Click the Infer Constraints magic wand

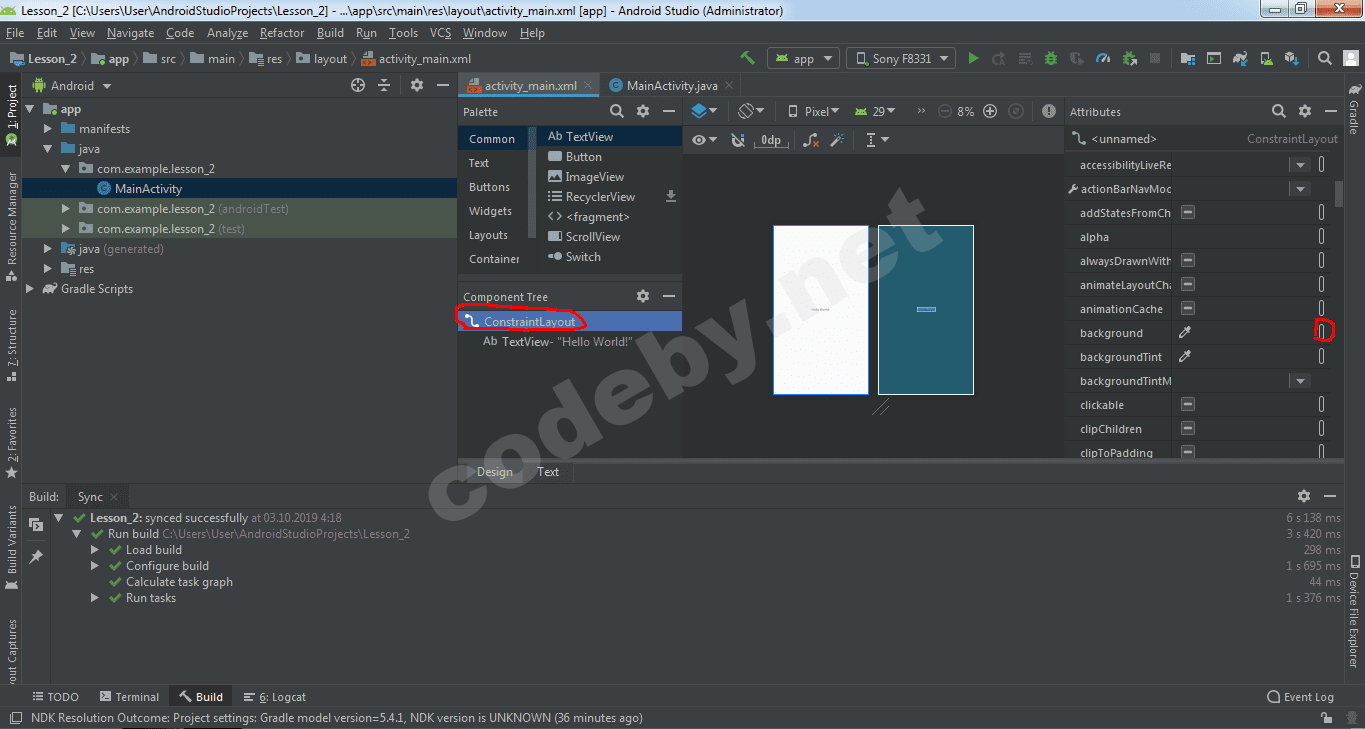(x=838, y=140)
